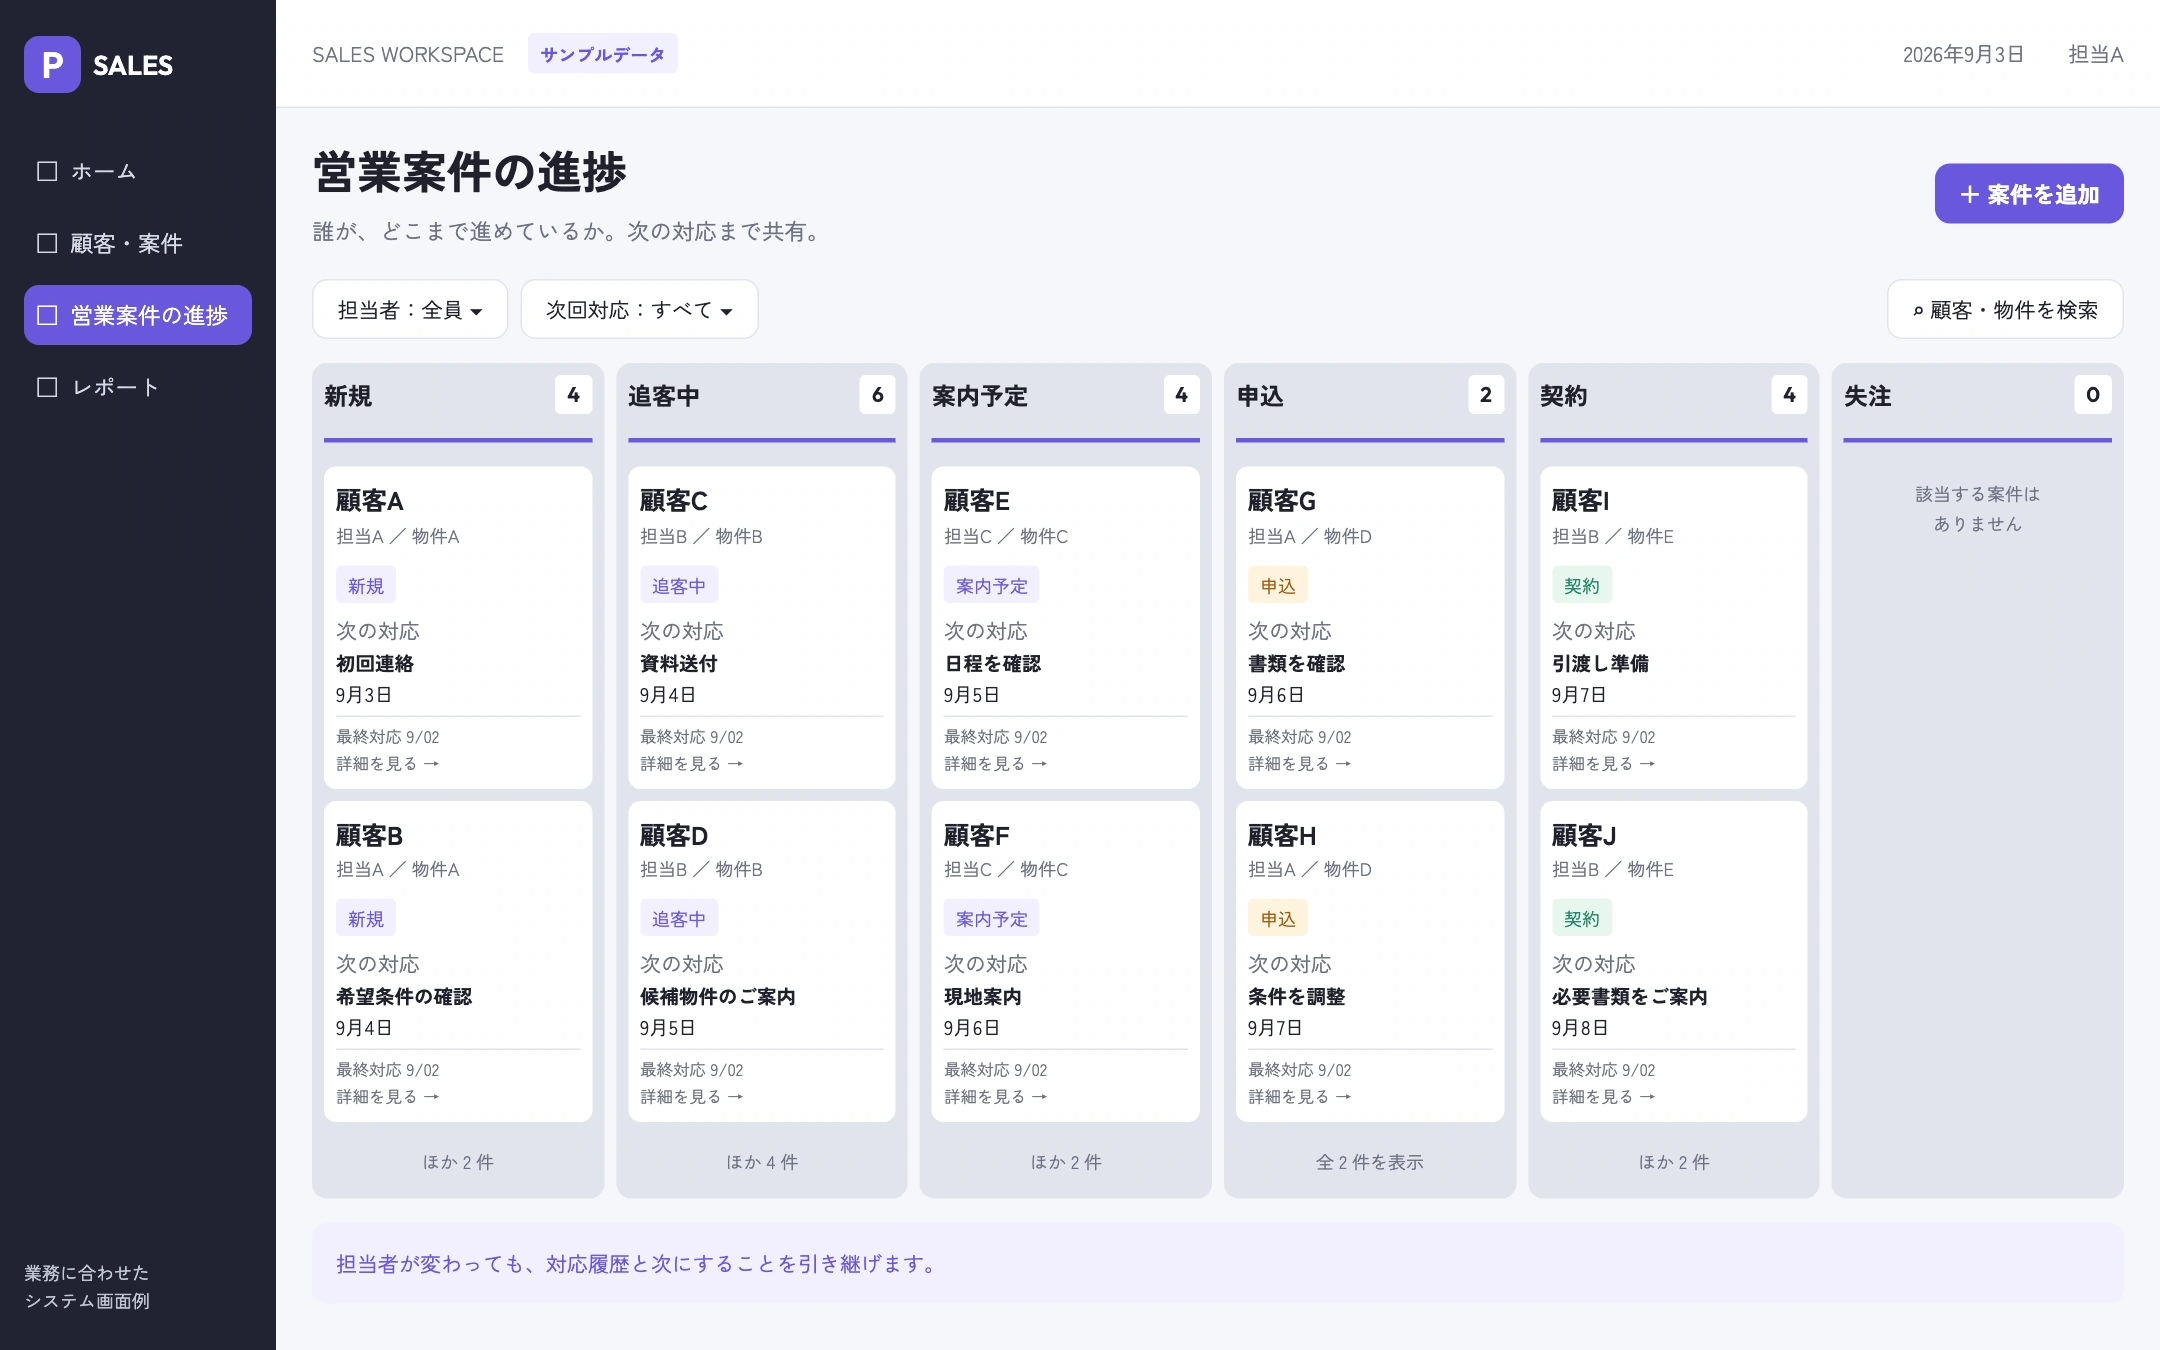Click the 失注 column header
2160x1350 pixels.
(1868, 396)
